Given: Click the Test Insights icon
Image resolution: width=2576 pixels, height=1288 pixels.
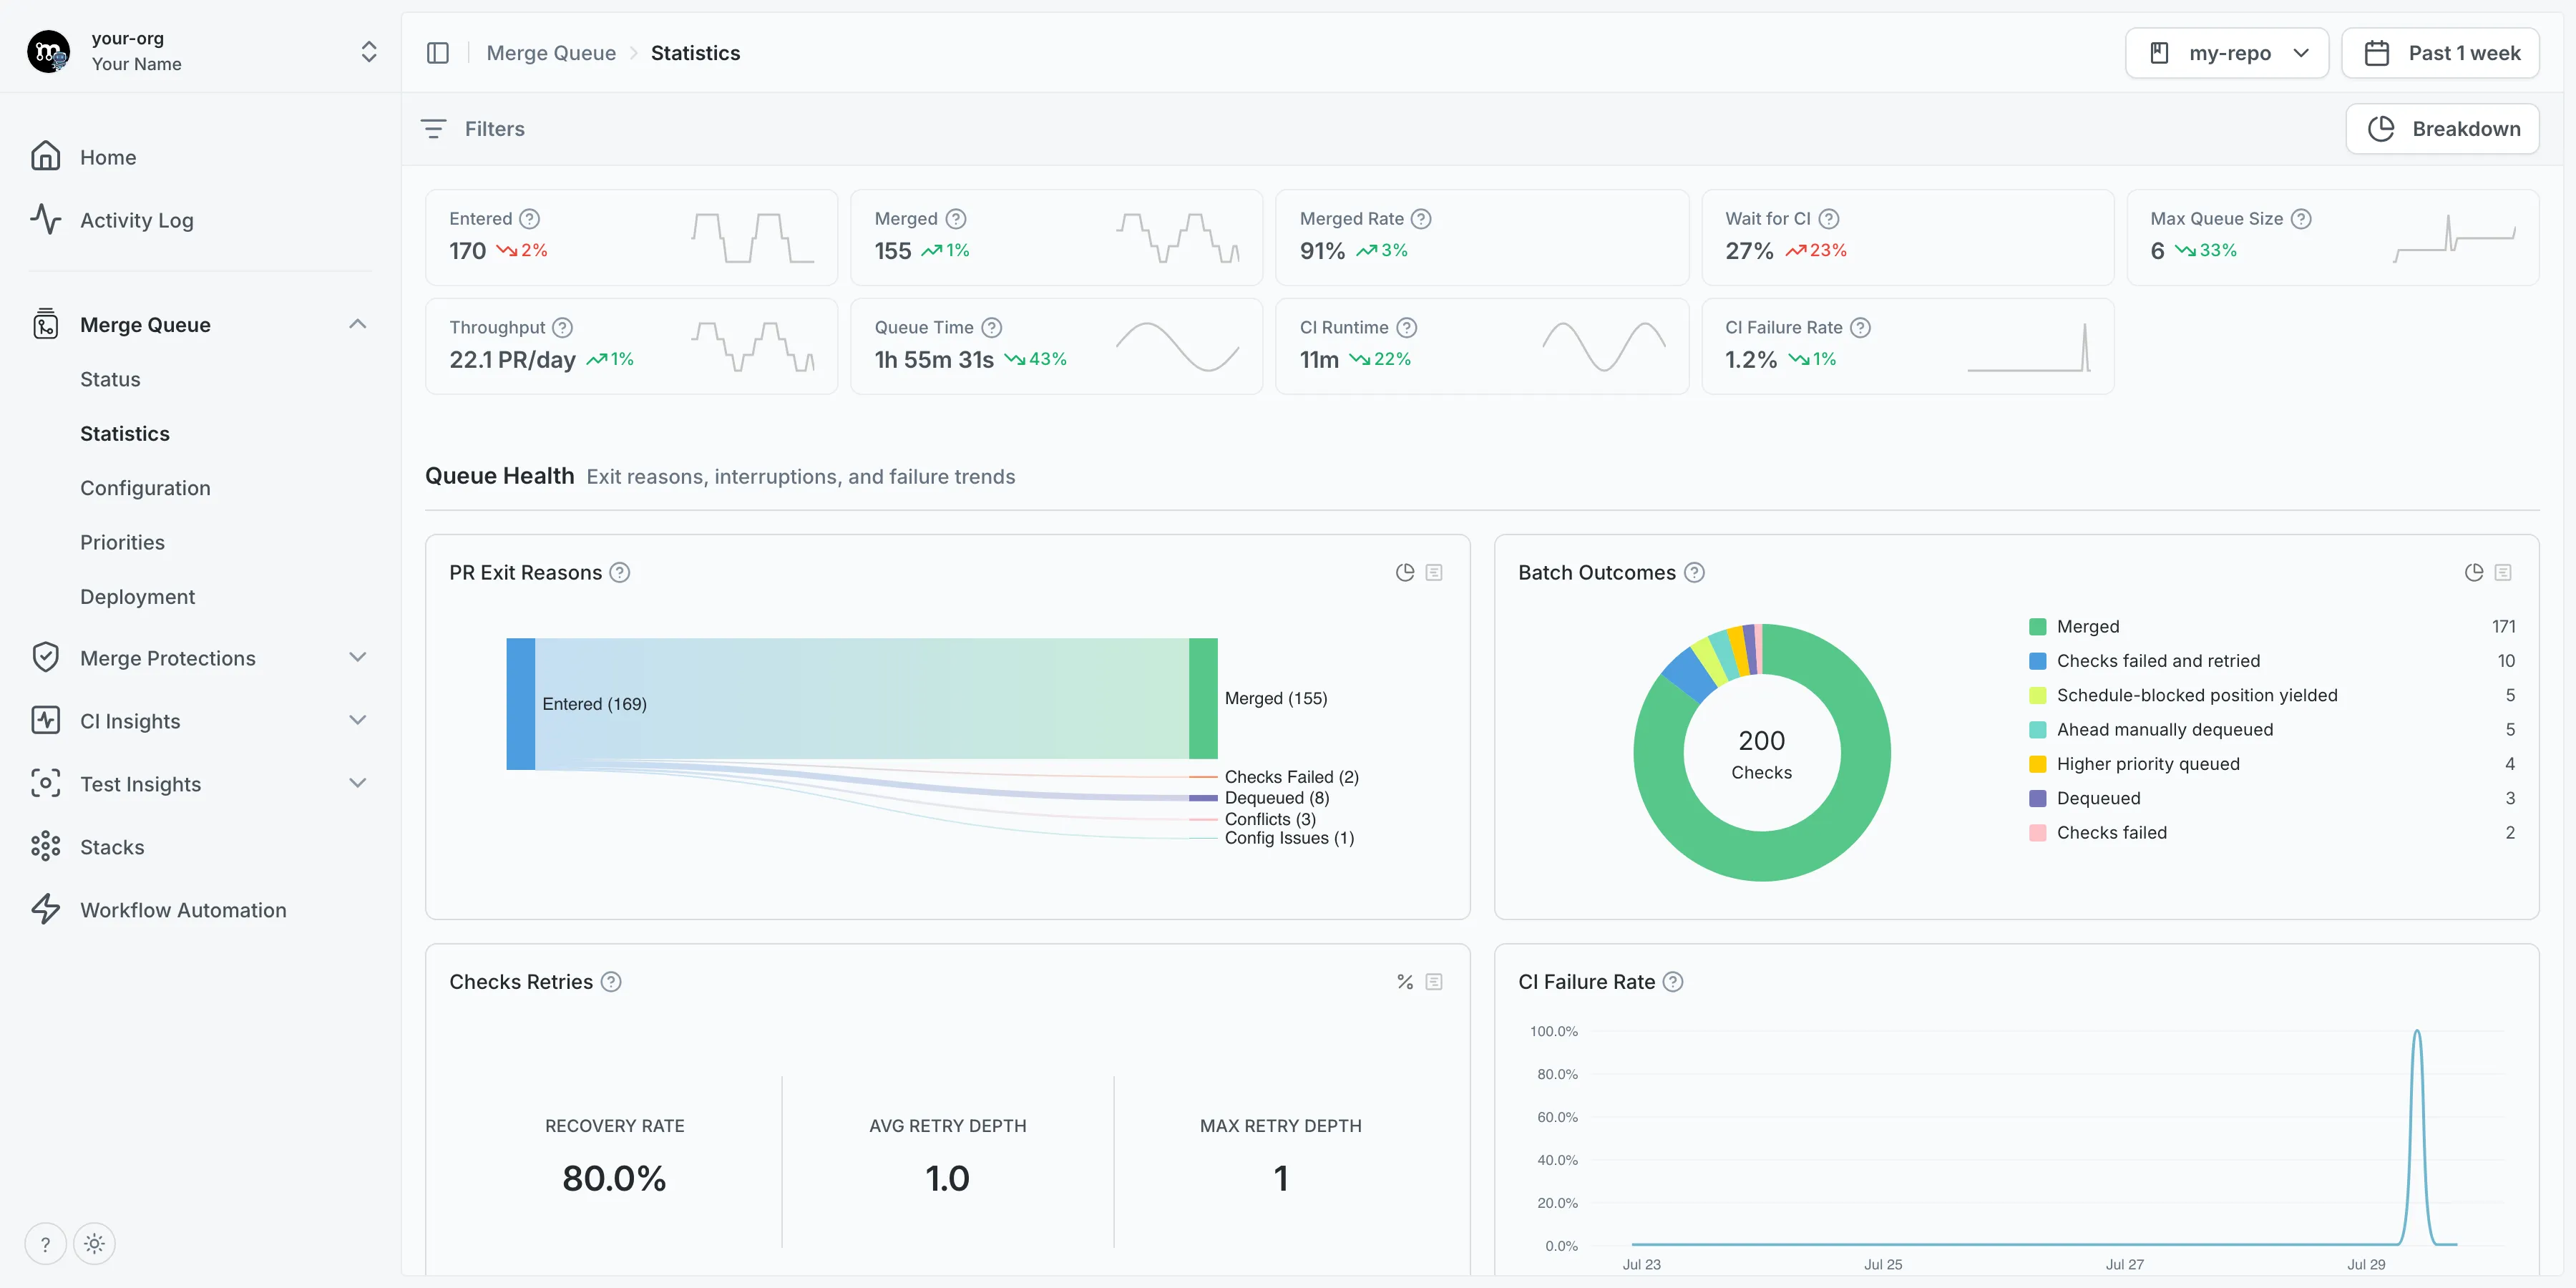Looking at the screenshot, I should point(45,784).
